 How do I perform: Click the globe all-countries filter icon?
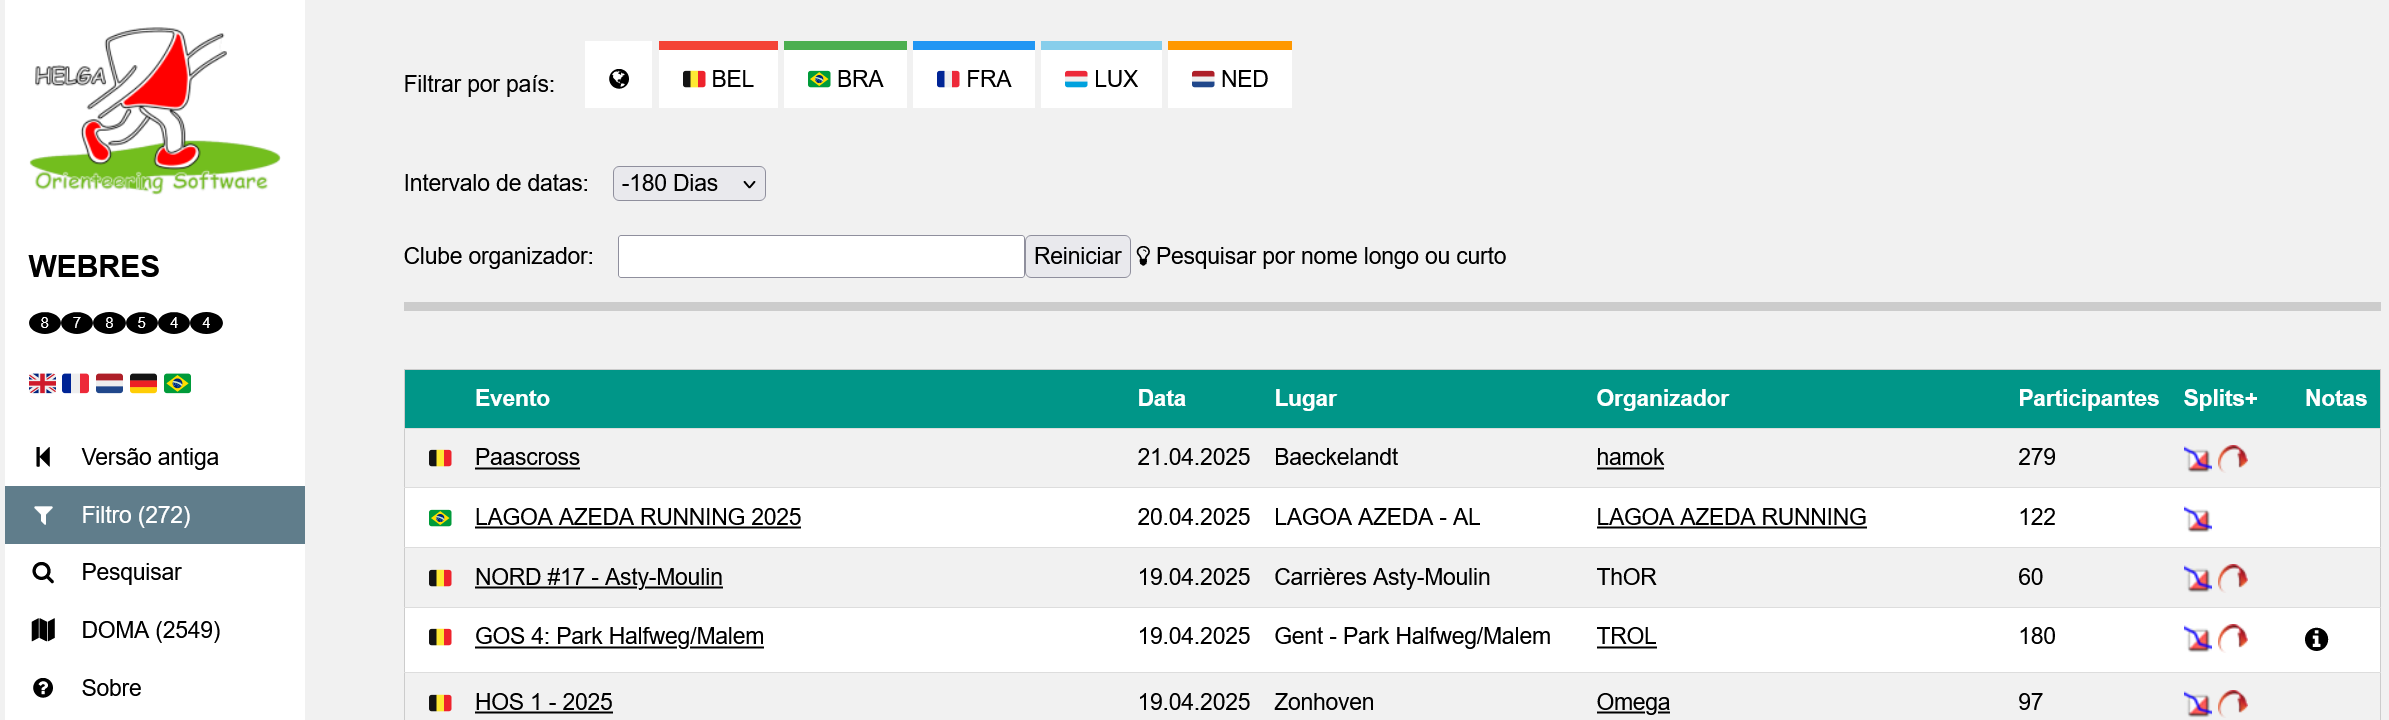coord(619,79)
